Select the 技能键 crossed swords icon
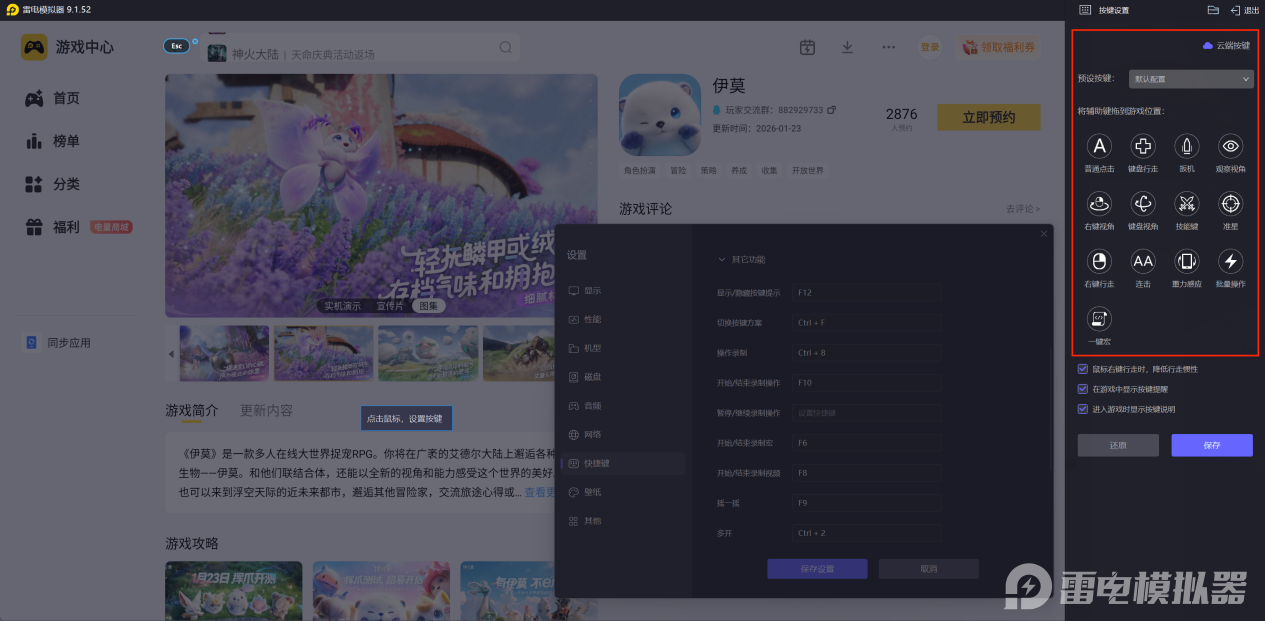This screenshot has width=1265, height=621. (x=1186, y=204)
